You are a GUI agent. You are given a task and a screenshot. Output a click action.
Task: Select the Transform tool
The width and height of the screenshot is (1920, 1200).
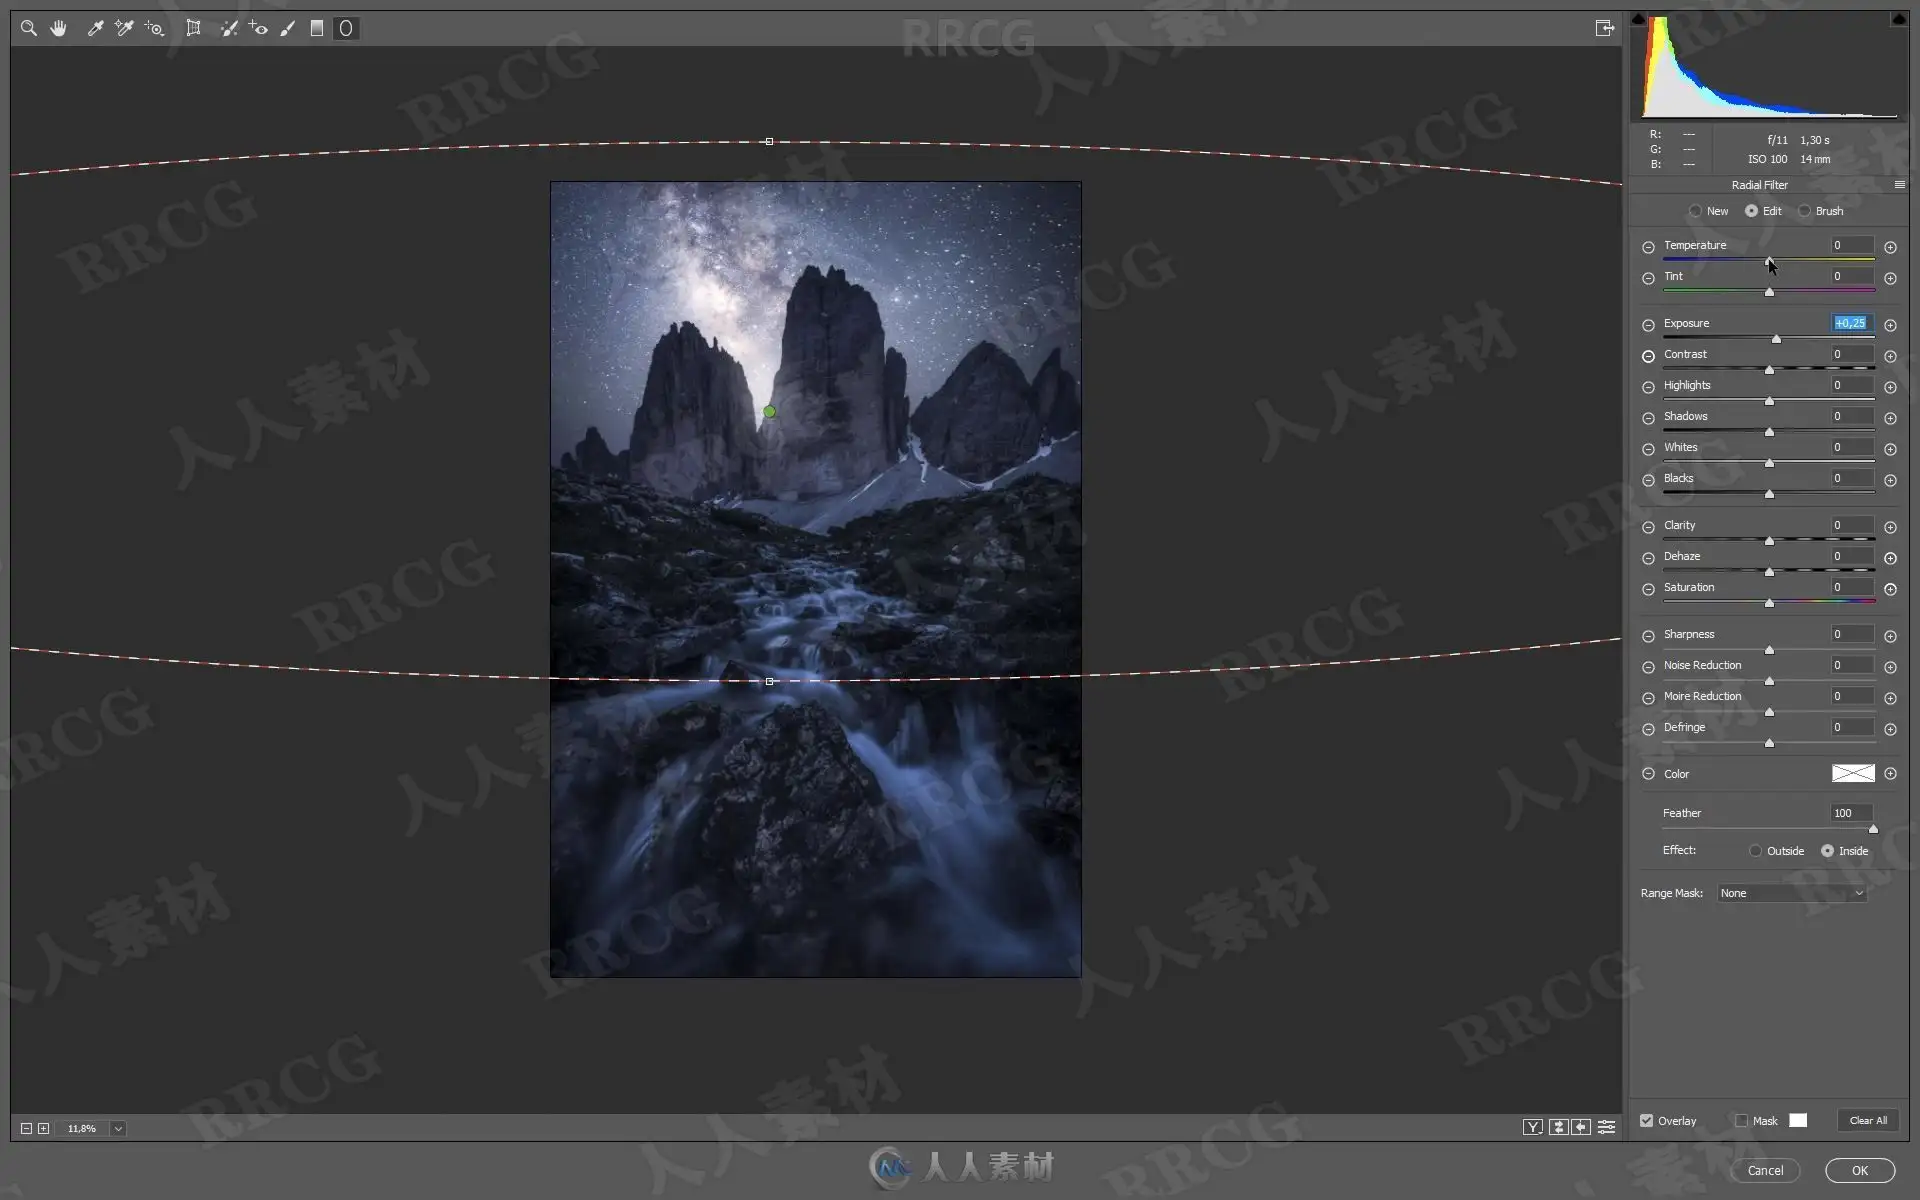pyautogui.click(x=193, y=29)
